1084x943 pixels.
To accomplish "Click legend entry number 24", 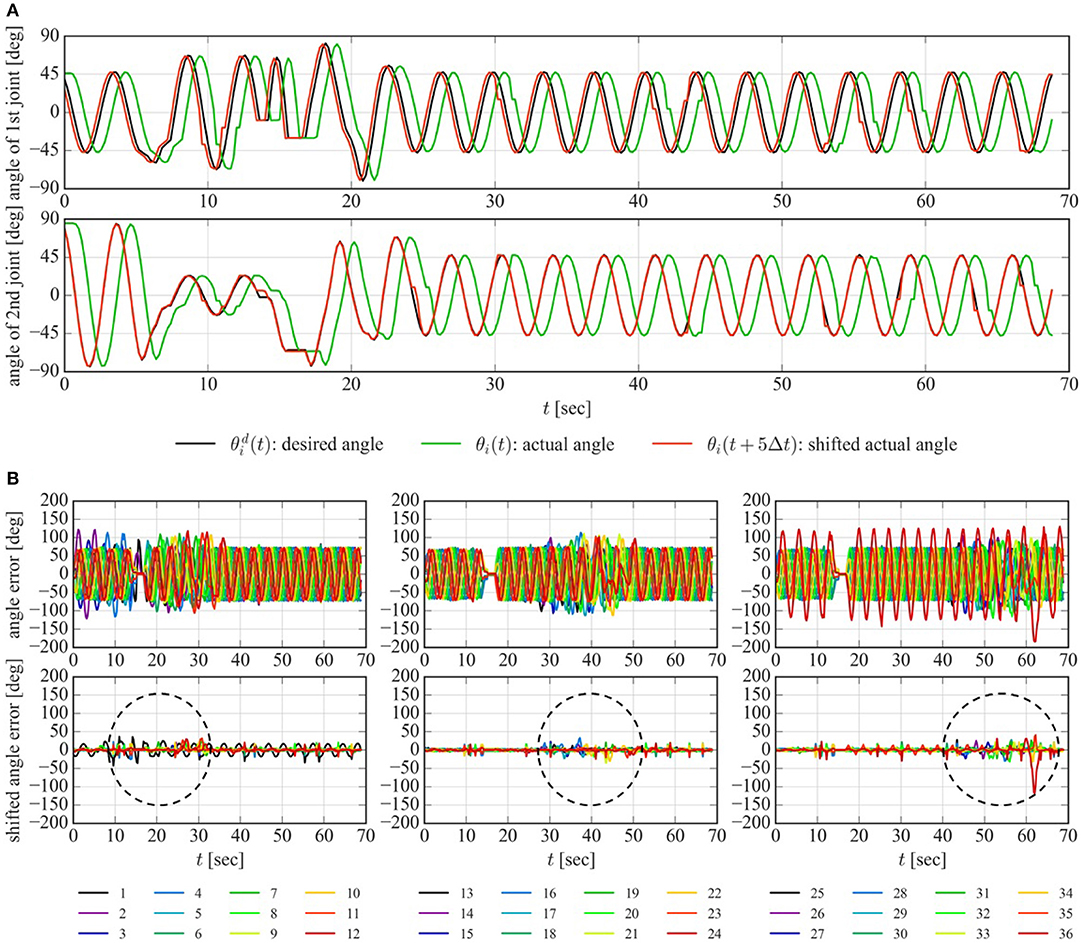I will (x=715, y=933).
